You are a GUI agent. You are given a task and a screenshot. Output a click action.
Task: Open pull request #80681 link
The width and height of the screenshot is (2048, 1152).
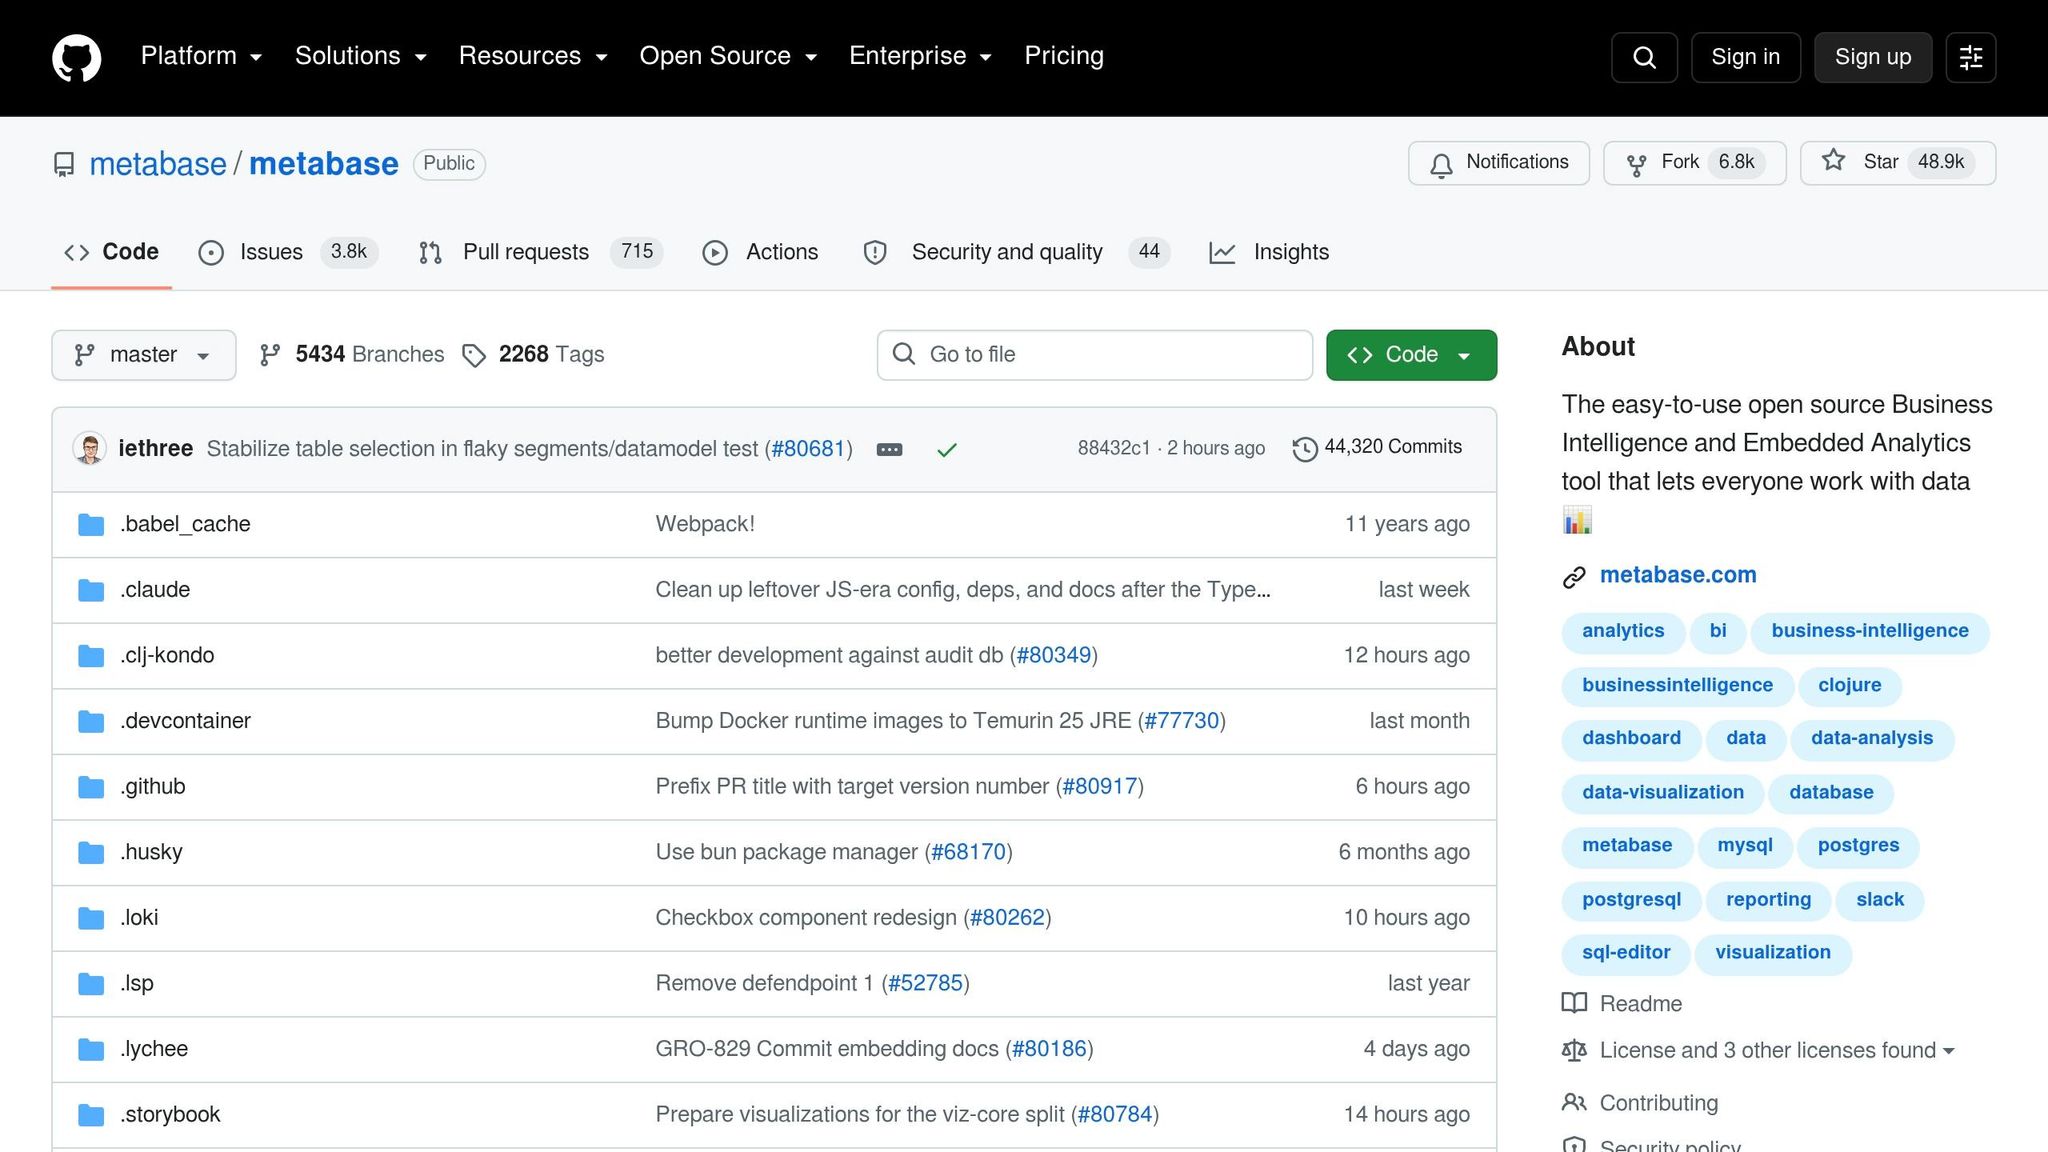click(808, 449)
